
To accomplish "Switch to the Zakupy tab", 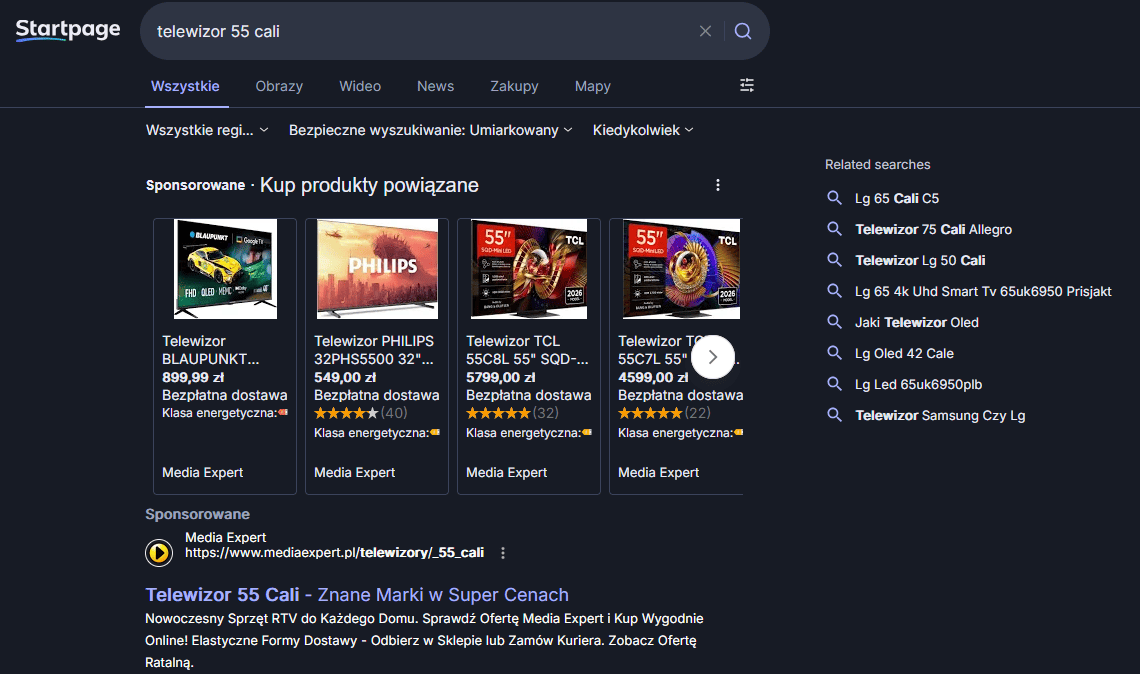I will click(x=514, y=86).
